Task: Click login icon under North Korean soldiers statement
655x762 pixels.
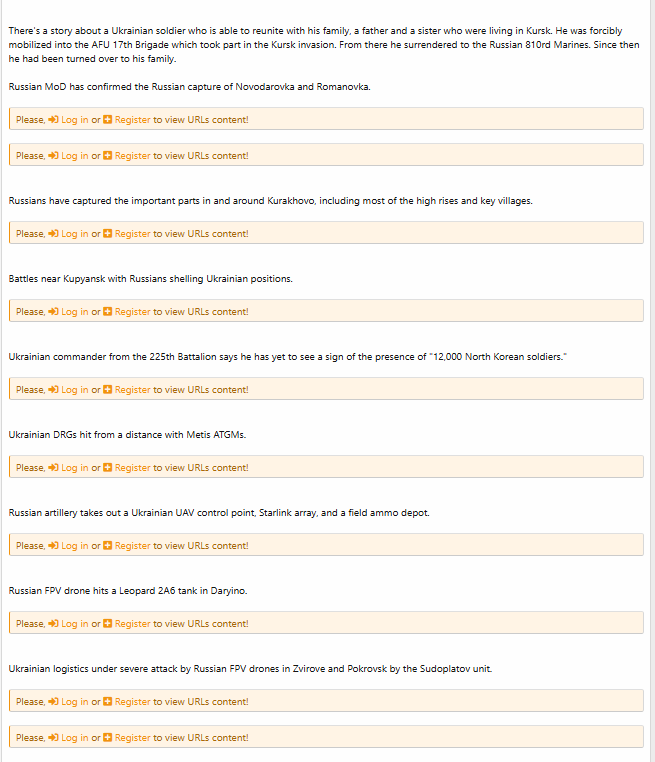Action: (53, 390)
